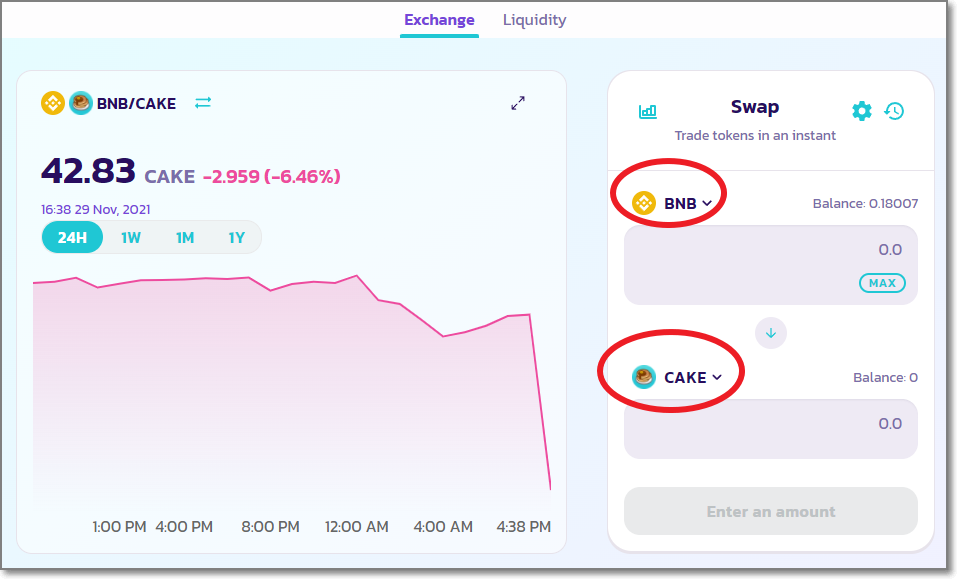
Task: Click the 4:38 PM axis label
Action: click(x=524, y=527)
